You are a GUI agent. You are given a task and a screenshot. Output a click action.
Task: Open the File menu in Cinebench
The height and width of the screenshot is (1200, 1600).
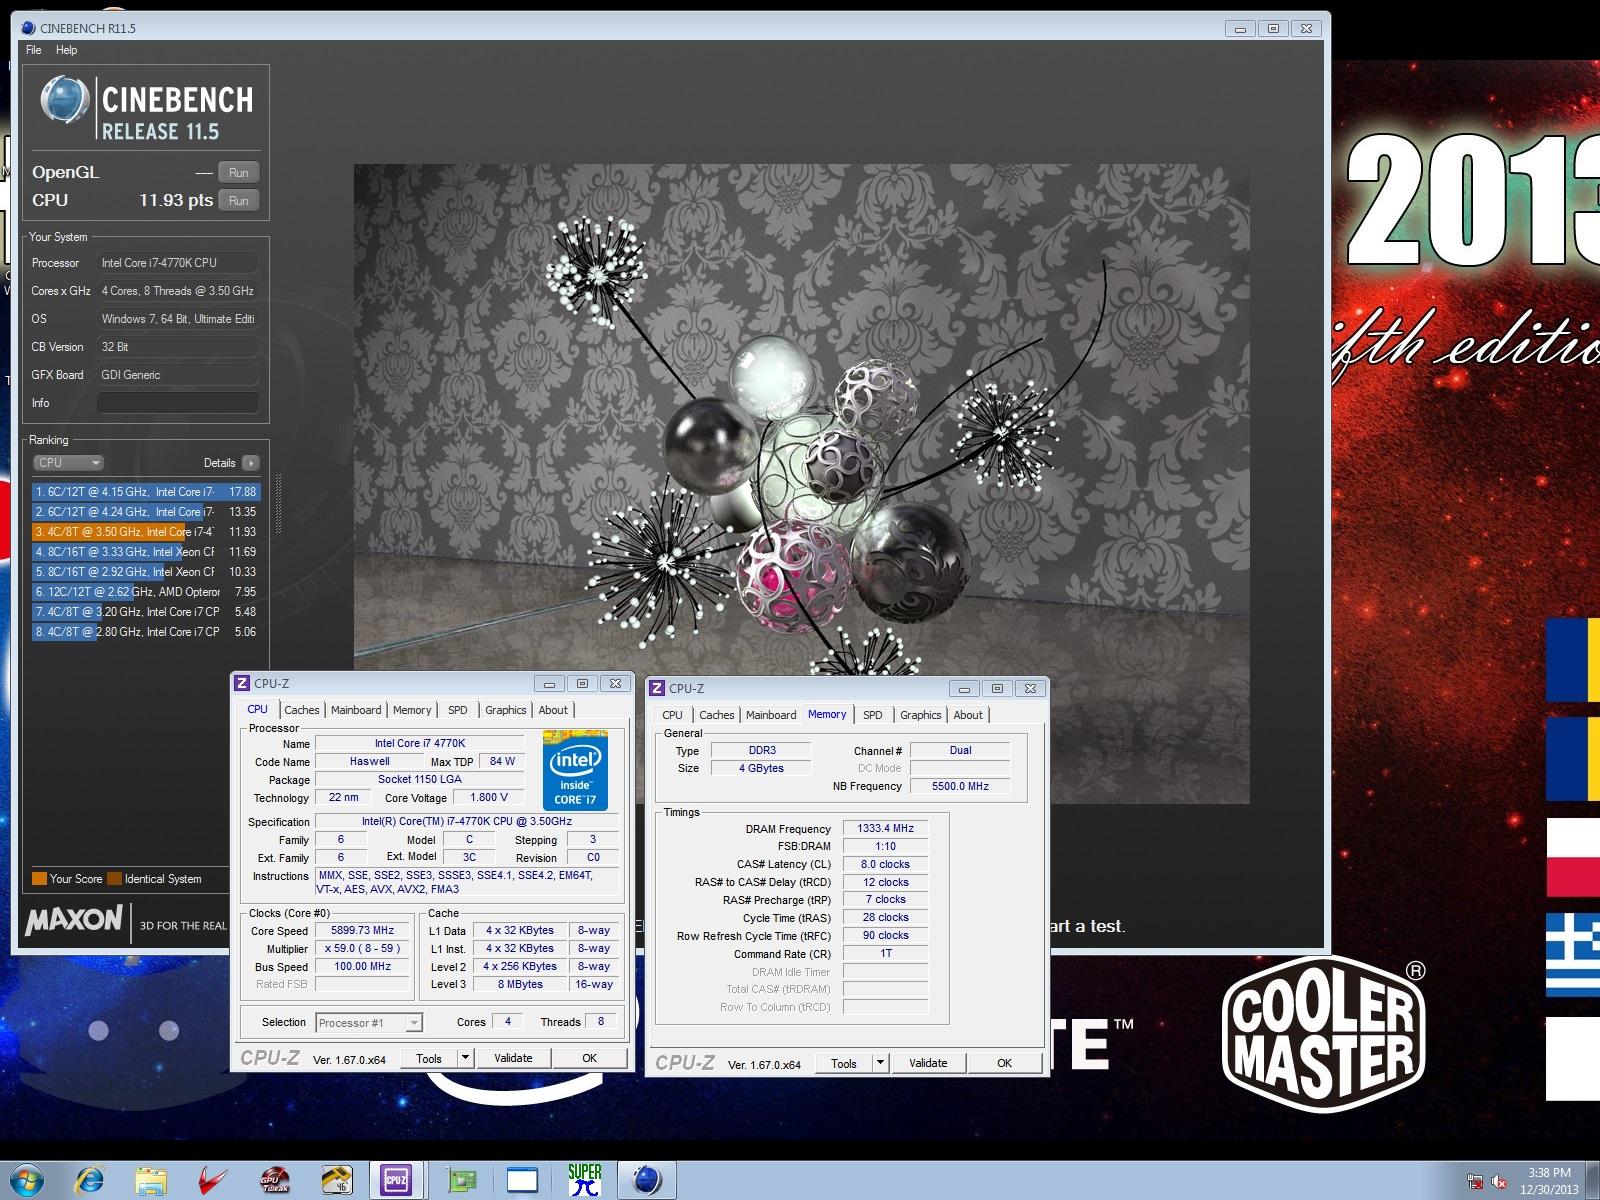tap(34, 50)
